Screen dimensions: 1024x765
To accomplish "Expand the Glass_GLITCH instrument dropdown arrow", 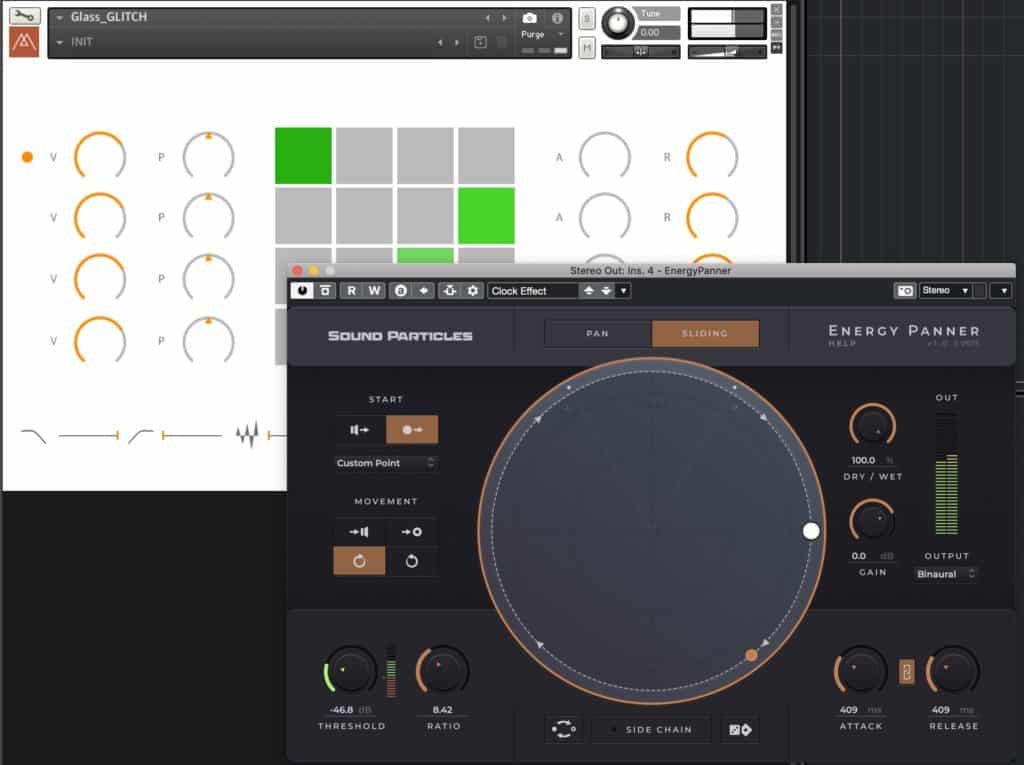I will click(x=59, y=18).
